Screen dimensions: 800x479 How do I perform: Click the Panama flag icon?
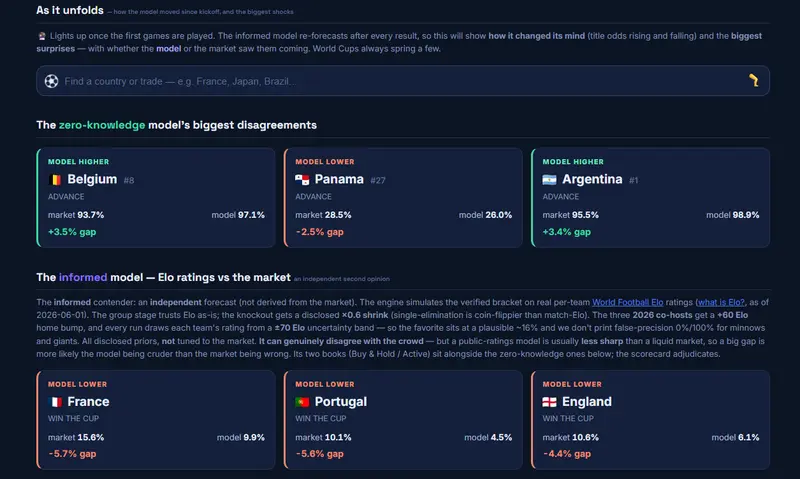(302, 180)
